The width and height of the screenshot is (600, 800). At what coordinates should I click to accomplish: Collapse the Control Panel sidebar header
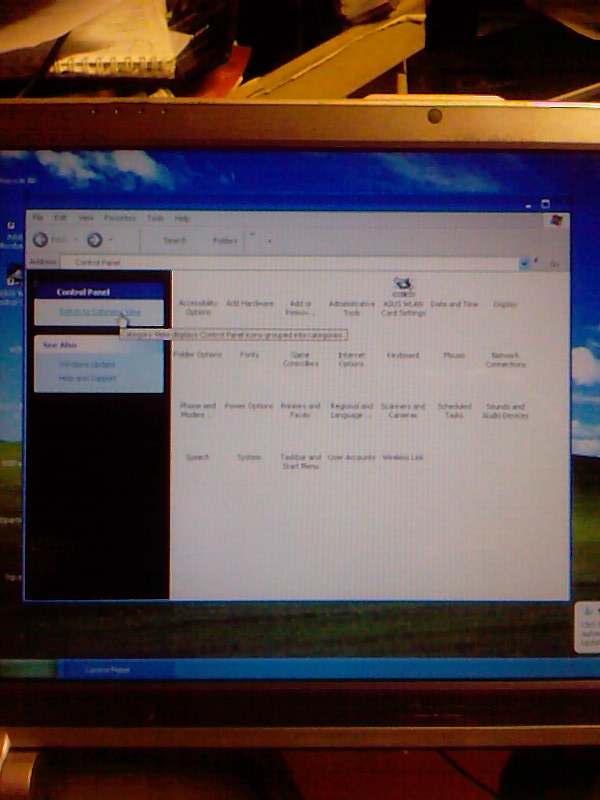click(x=99, y=292)
